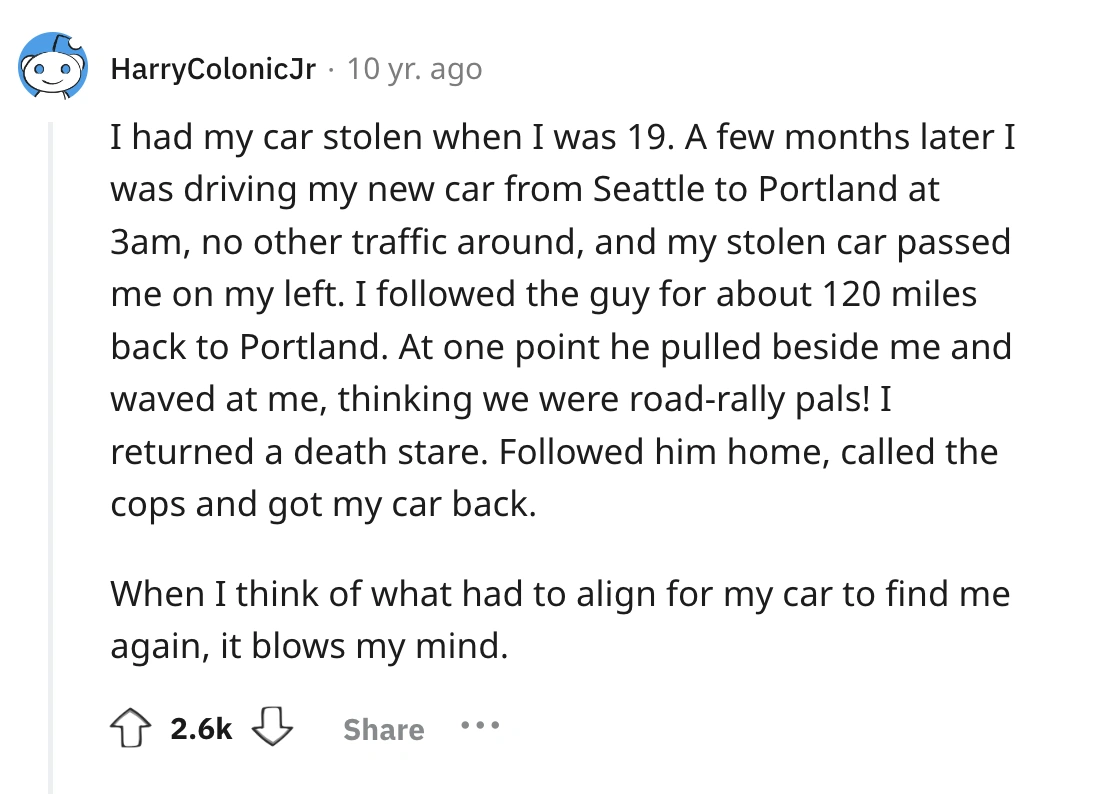Click the phrase "road-rally pals!"
The height and width of the screenshot is (794, 1110).
click(748, 399)
